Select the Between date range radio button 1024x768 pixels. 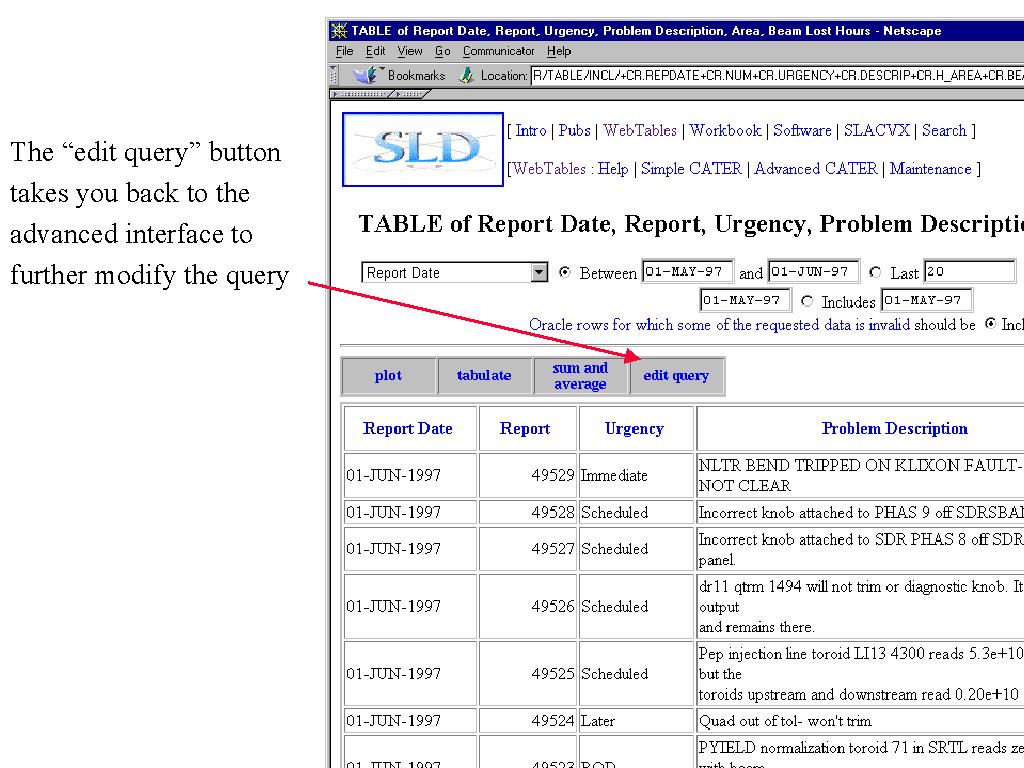tap(565, 272)
